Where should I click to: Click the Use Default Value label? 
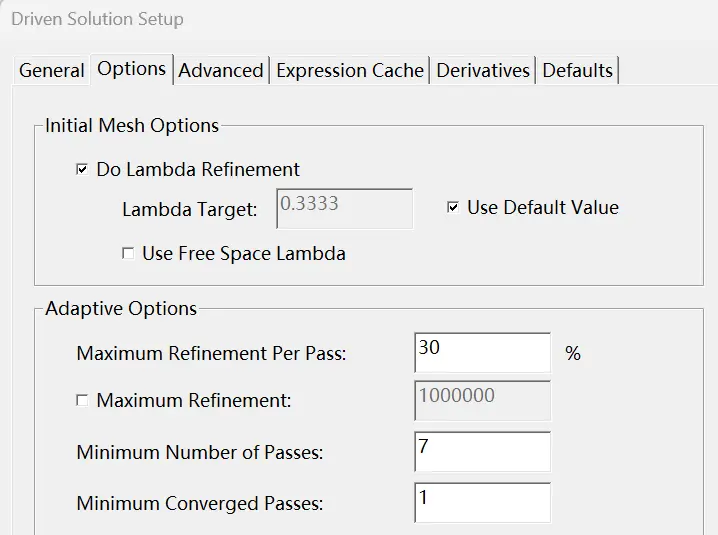pos(543,207)
